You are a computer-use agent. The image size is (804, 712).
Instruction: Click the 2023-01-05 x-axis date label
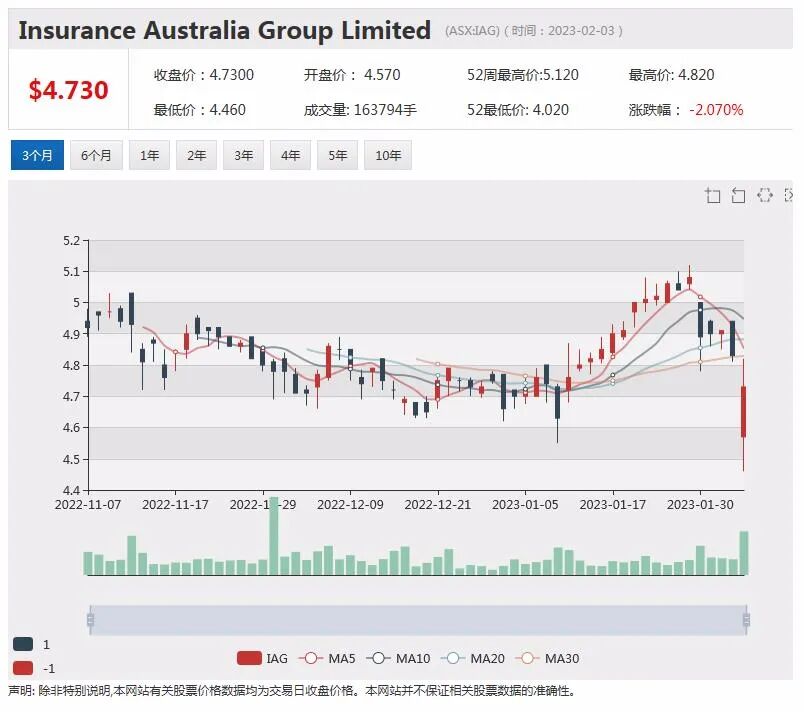(x=525, y=504)
